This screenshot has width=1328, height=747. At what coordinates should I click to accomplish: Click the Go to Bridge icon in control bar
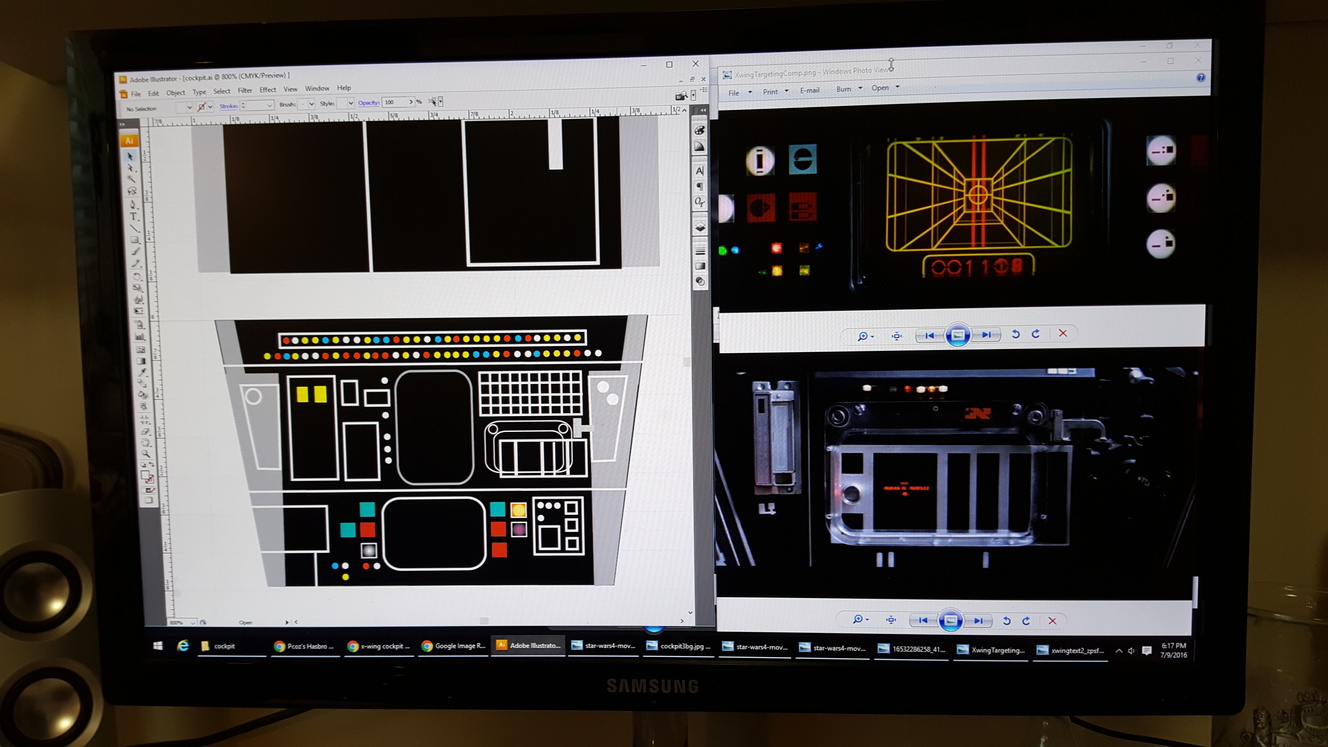point(680,96)
